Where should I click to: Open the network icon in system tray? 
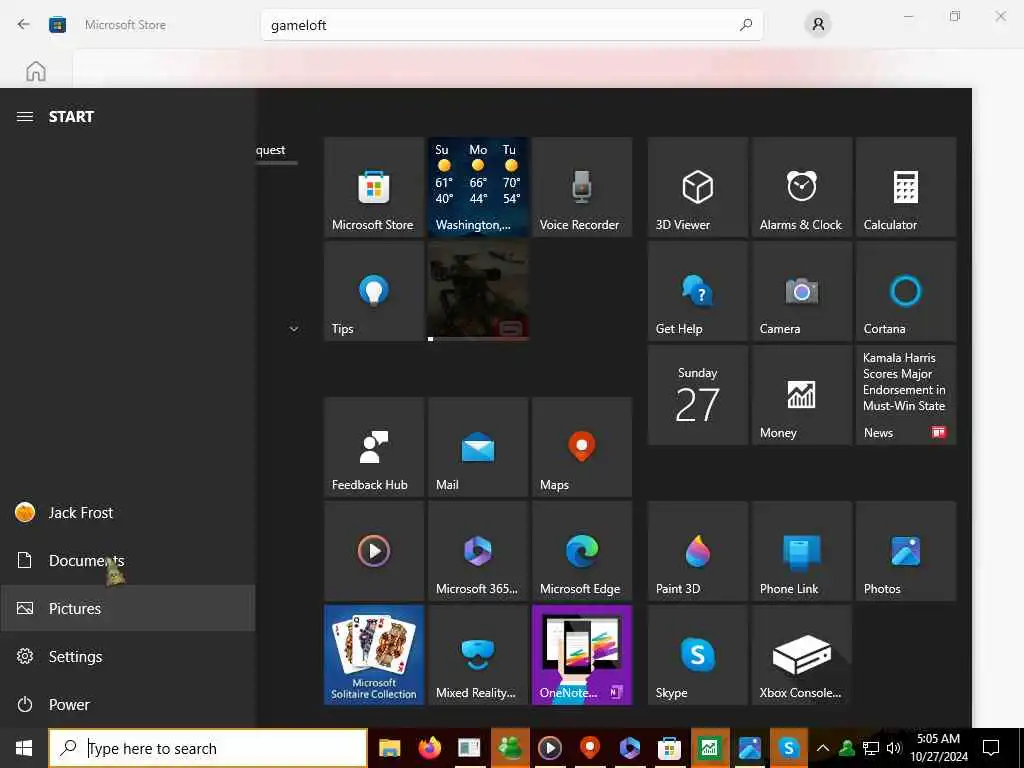(871, 748)
